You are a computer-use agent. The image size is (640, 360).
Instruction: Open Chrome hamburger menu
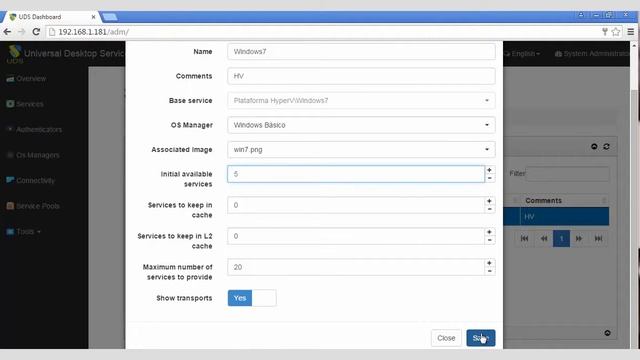pyautogui.click(x=631, y=32)
